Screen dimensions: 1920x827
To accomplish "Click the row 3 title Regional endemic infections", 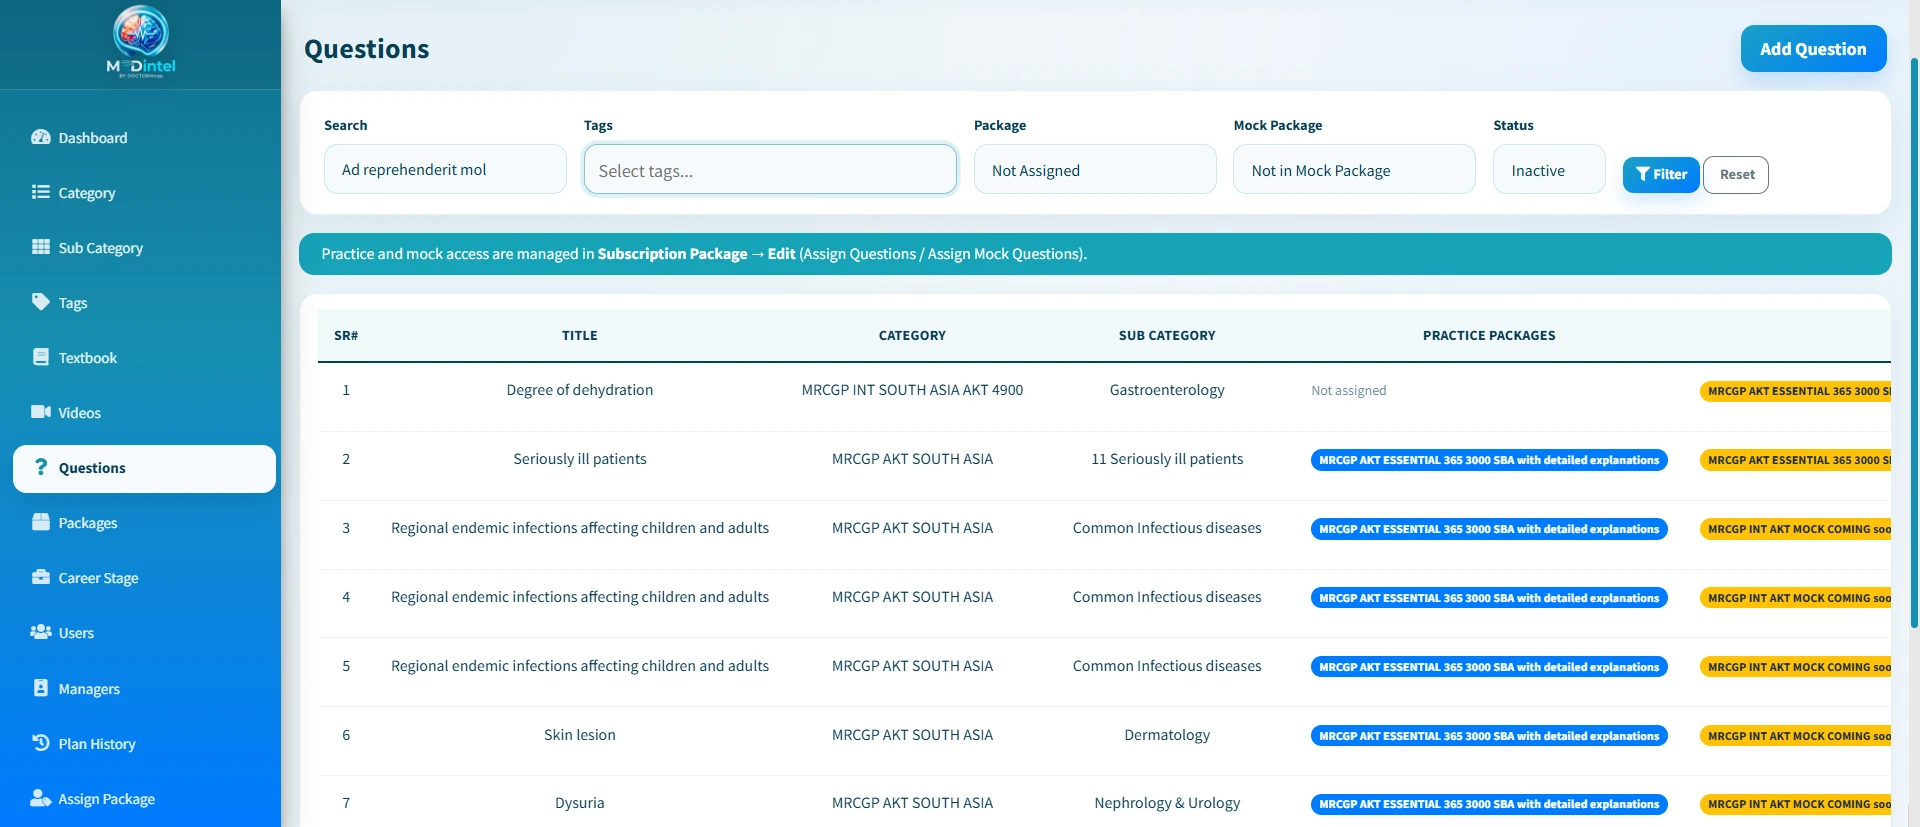I will point(580,528).
